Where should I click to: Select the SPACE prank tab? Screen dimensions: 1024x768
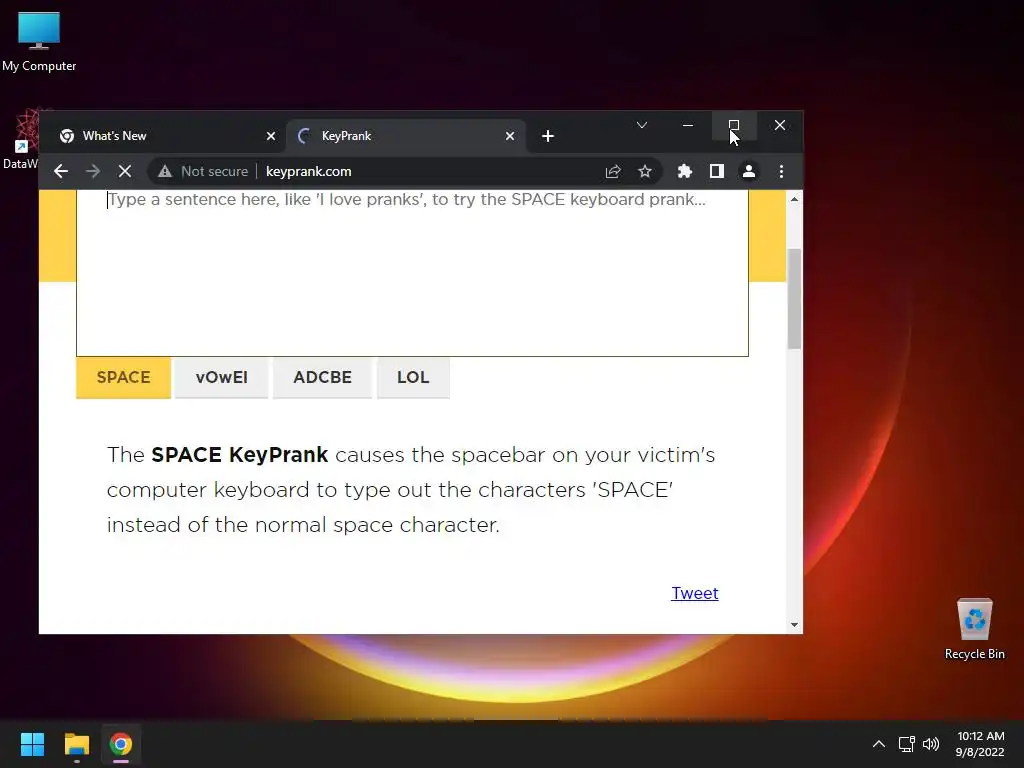point(123,377)
